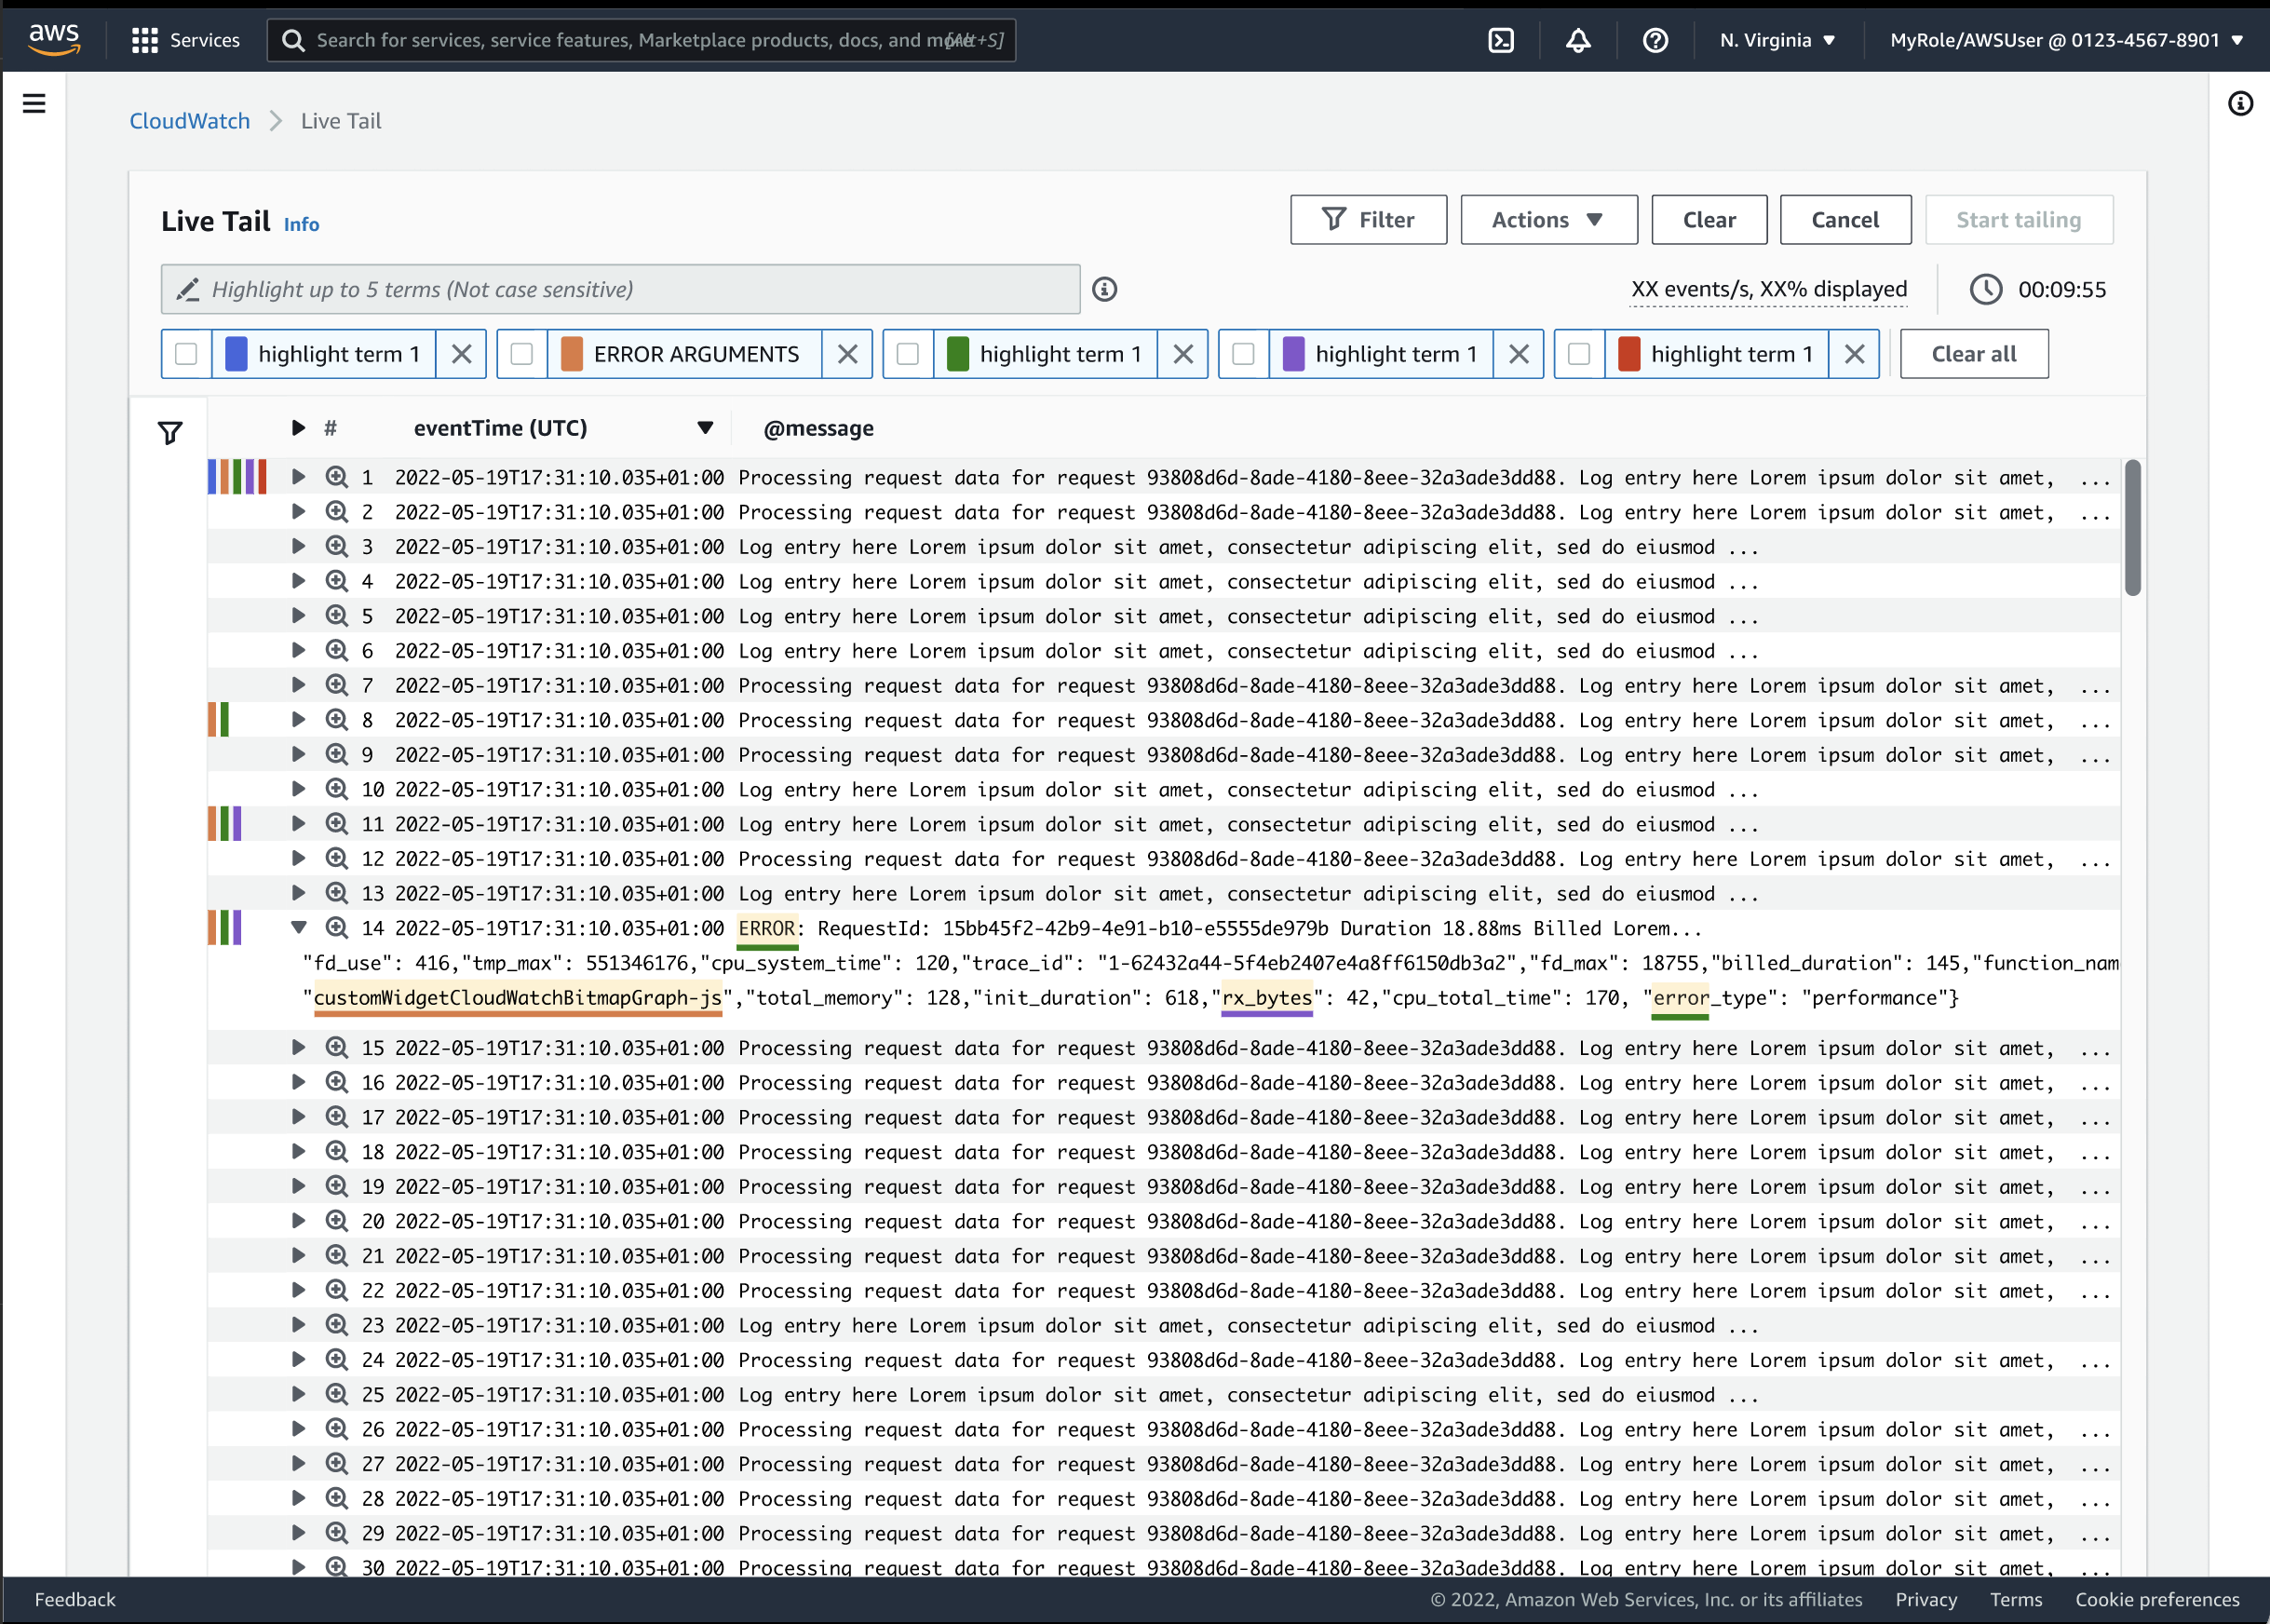Image resolution: width=2270 pixels, height=1624 pixels.
Task: Open the Actions dropdown button
Action: pyautogui.click(x=1548, y=220)
